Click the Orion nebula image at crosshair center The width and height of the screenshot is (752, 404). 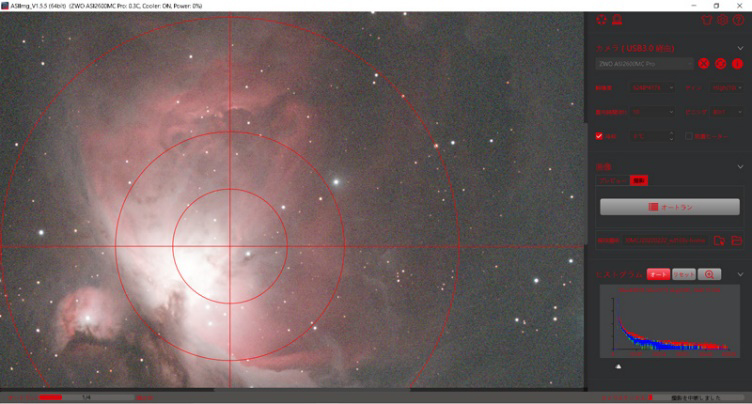230,247
